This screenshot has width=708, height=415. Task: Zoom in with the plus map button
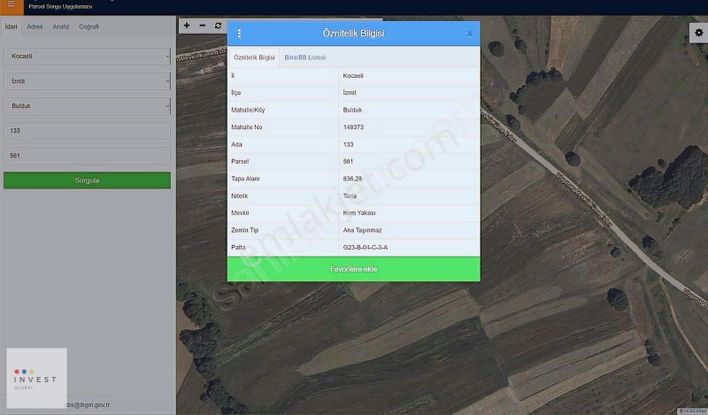pyautogui.click(x=186, y=26)
